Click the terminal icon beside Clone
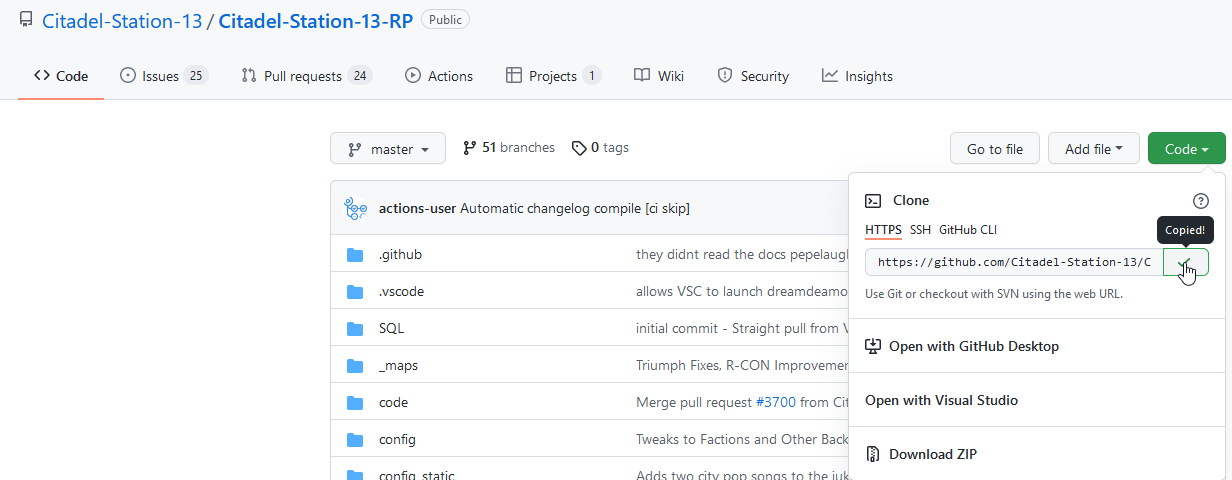 (x=873, y=200)
